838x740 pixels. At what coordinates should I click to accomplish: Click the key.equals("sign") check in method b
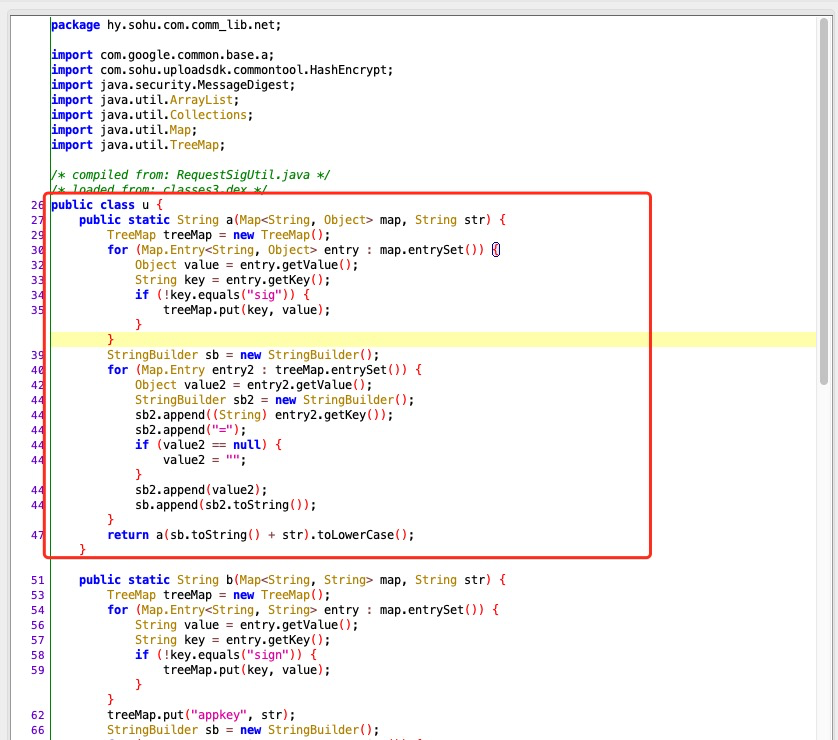click(226, 655)
